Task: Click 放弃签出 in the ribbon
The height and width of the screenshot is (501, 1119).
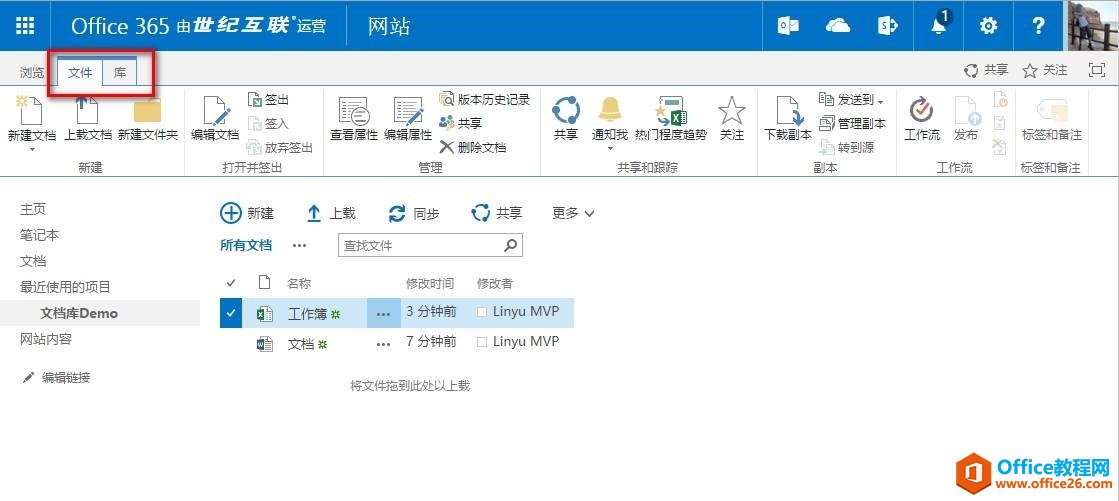Action: point(280,148)
